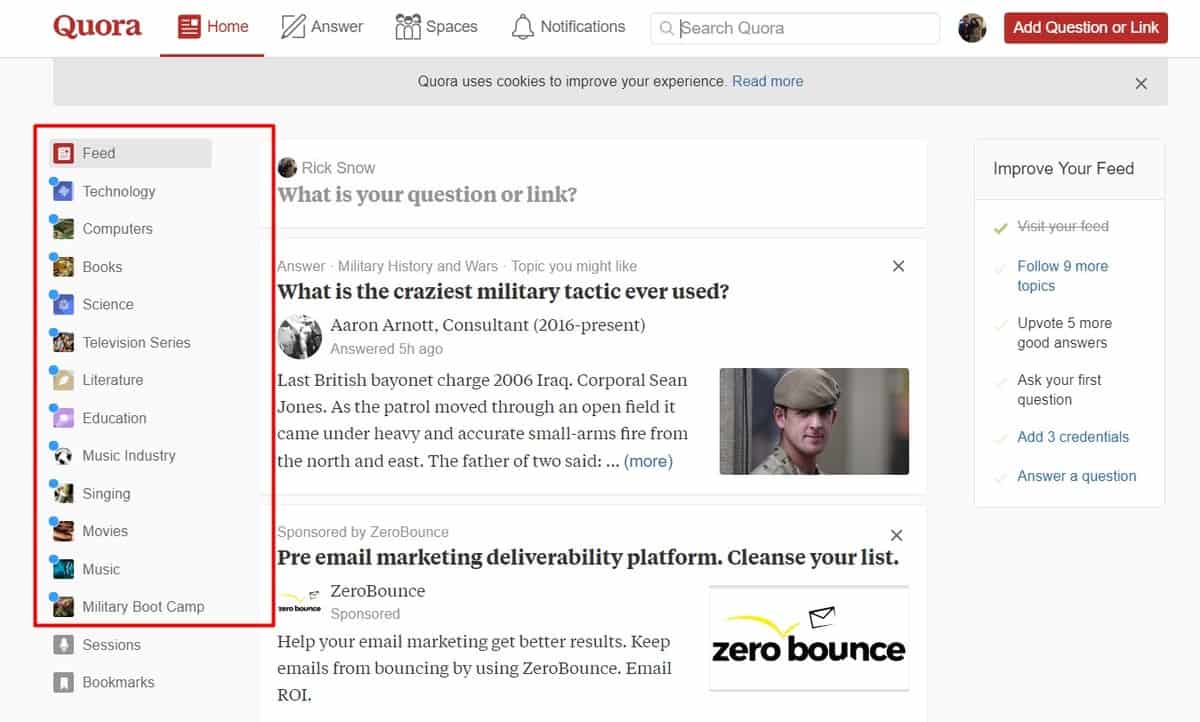
Task: Click the Rick Snow name
Action: pos(338,167)
